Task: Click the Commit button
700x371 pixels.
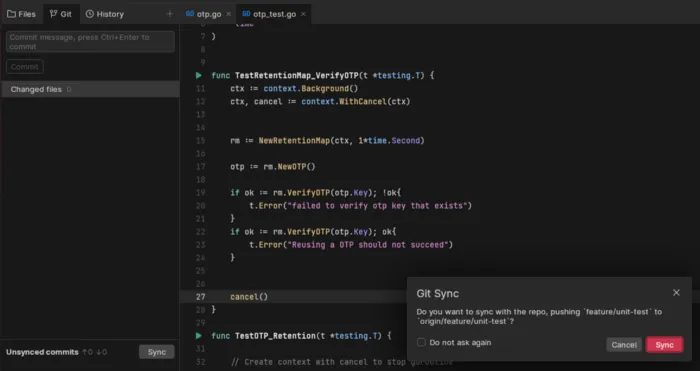Action: coord(25,67)
